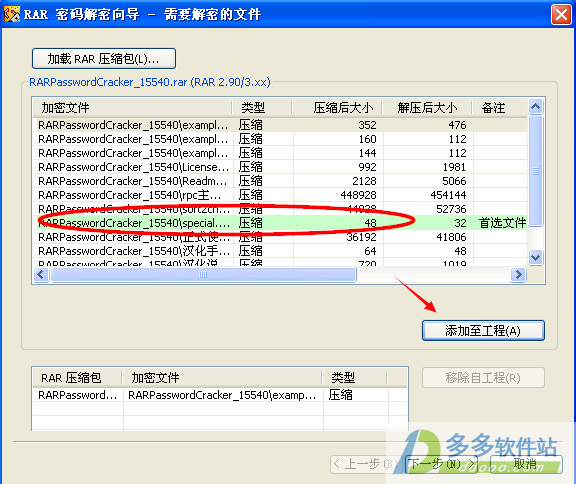The image size is (576, 484).
Task: Click RAR 压缩包 column header in project list
Action: (x=77, y=378)
